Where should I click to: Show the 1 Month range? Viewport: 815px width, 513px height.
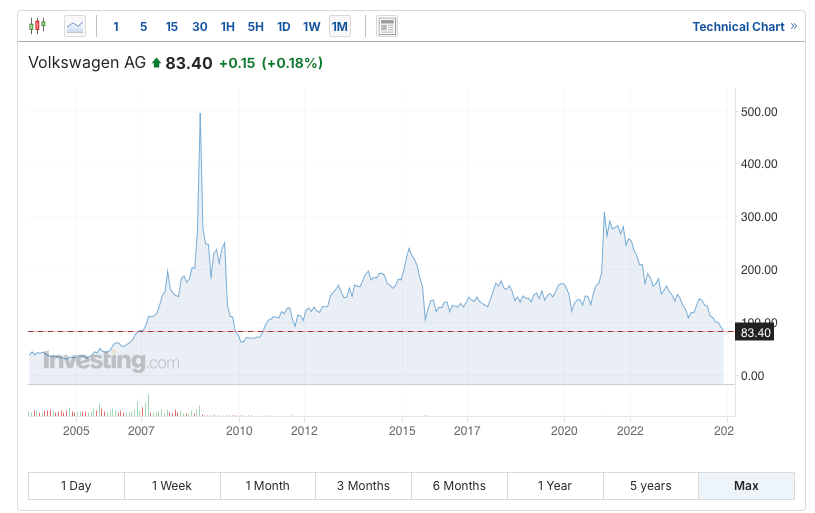(x=268, y=485)
